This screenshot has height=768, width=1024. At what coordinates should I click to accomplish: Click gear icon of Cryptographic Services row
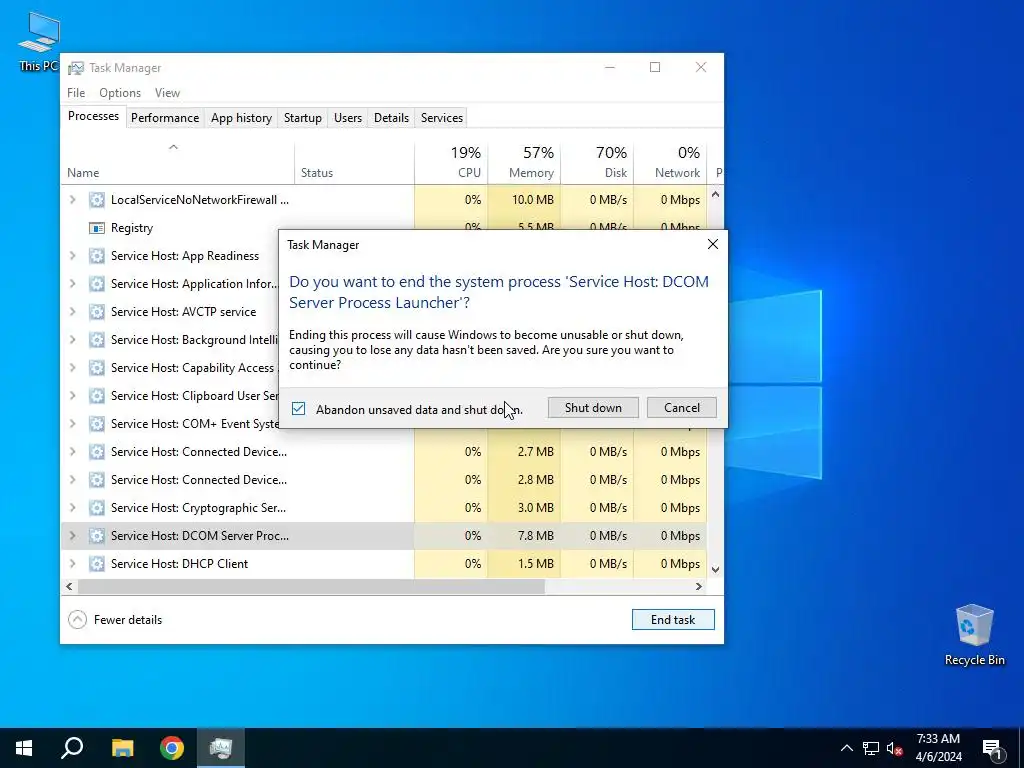click(97, 508)
